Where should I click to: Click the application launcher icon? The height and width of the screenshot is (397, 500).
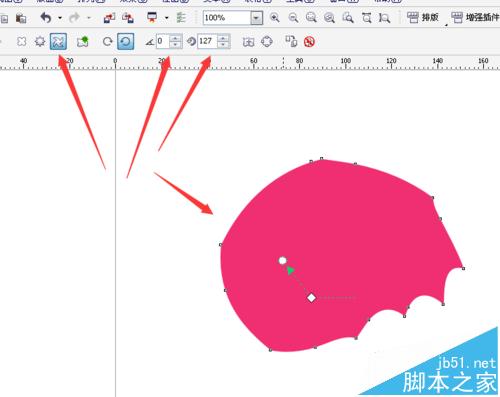pyautogui.click(x=152, y=18)
